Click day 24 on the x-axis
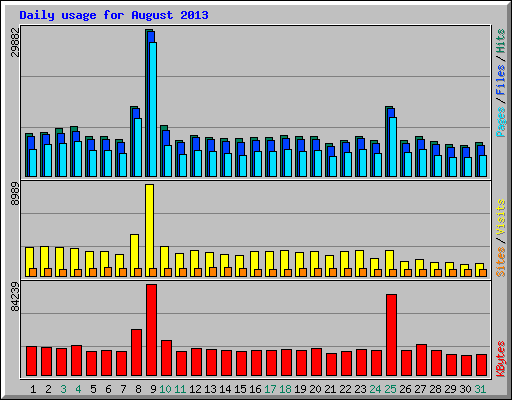This screenshot has height=400, width=512. pyautogui.click(x=375, y=389)
